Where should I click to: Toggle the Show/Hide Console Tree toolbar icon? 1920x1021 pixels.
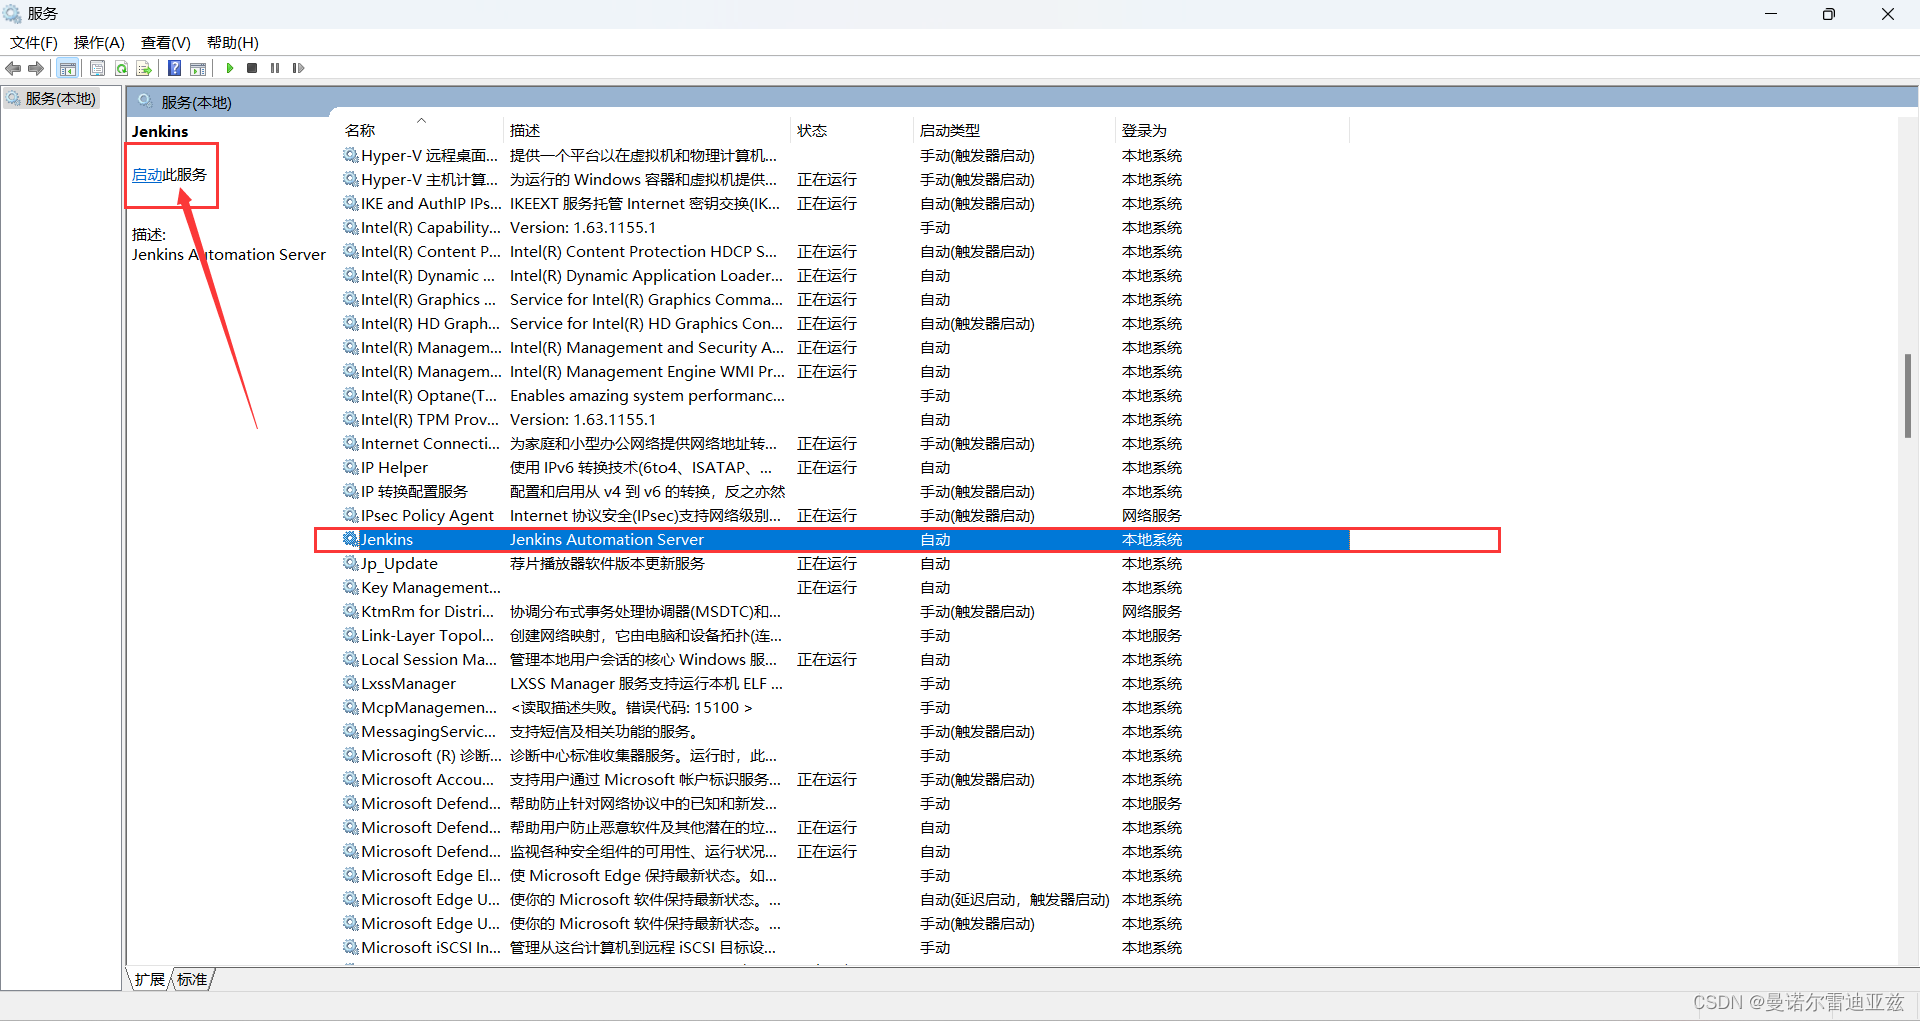[68, 68]
